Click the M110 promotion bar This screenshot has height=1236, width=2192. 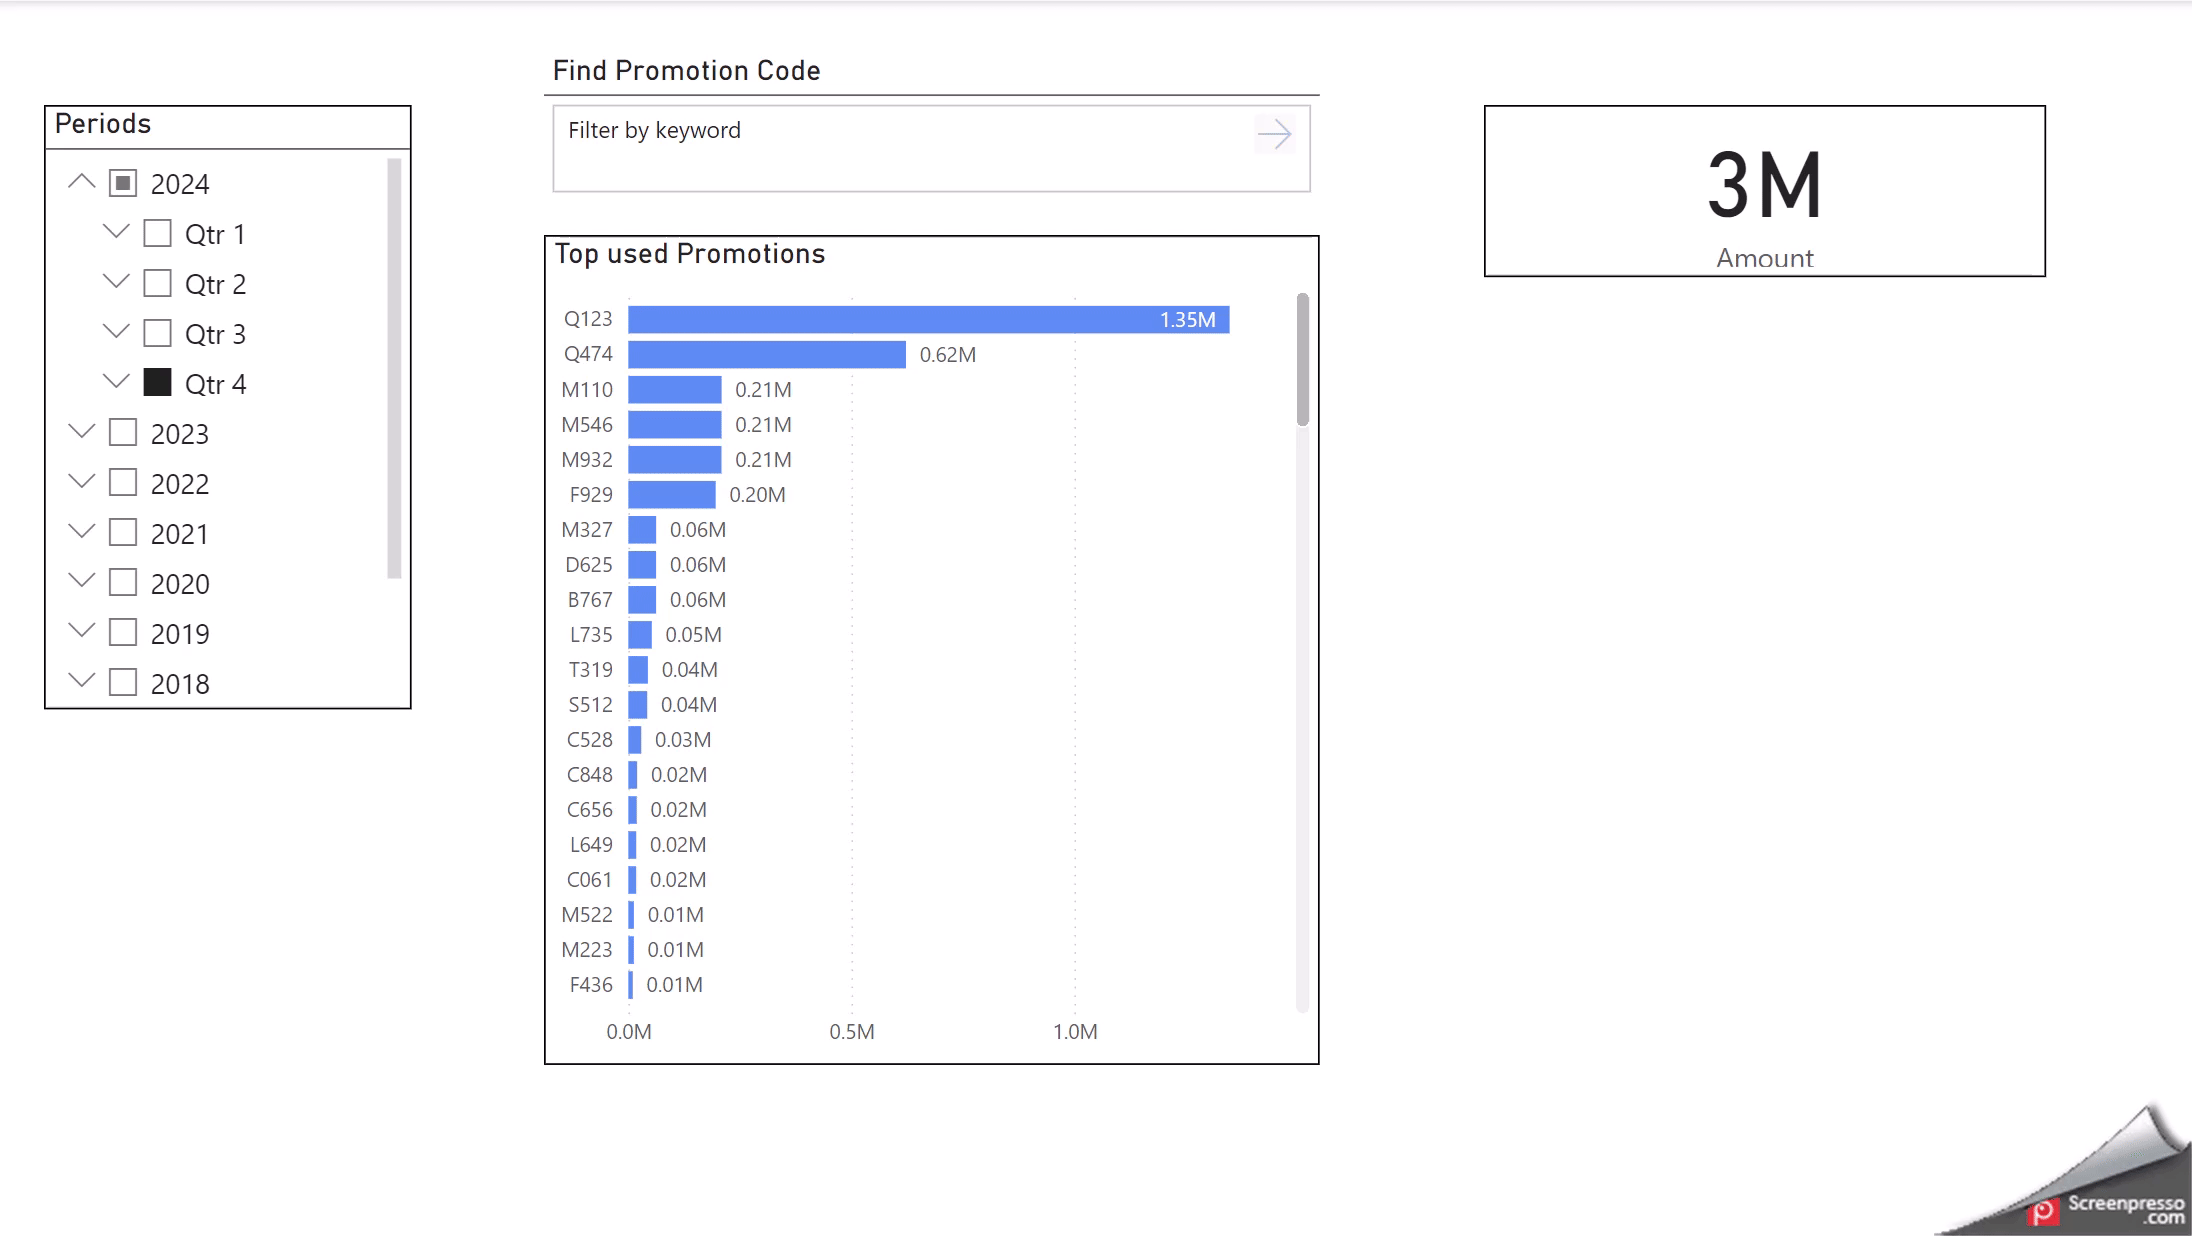674,390
